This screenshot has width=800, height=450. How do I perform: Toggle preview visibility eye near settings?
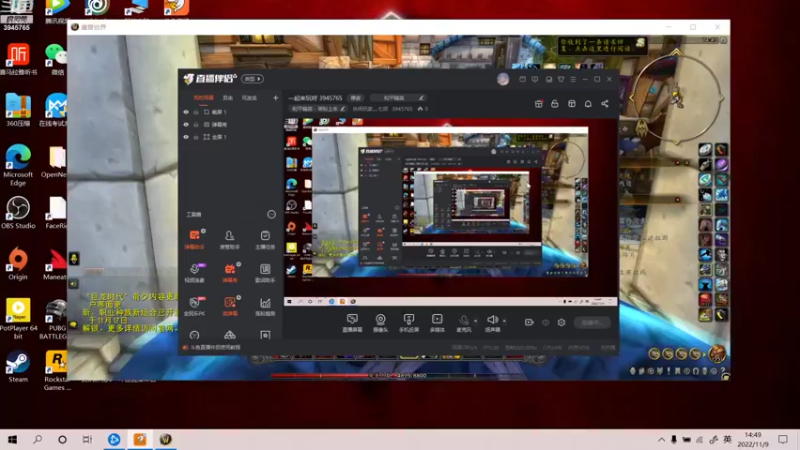545,322
